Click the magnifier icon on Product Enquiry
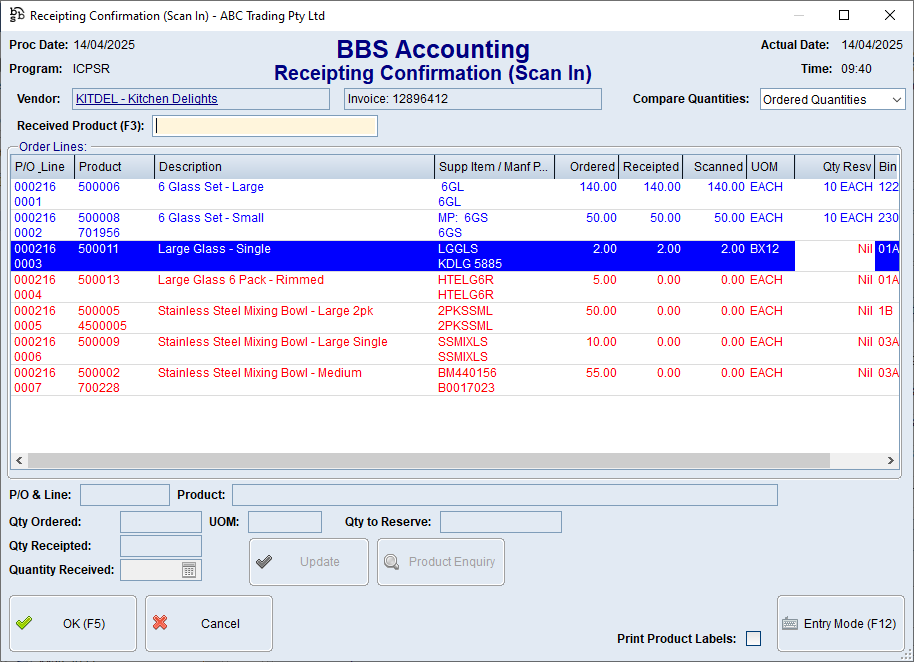Image resolution: width=914 pixels, height=662 pixels. [392, 562]
